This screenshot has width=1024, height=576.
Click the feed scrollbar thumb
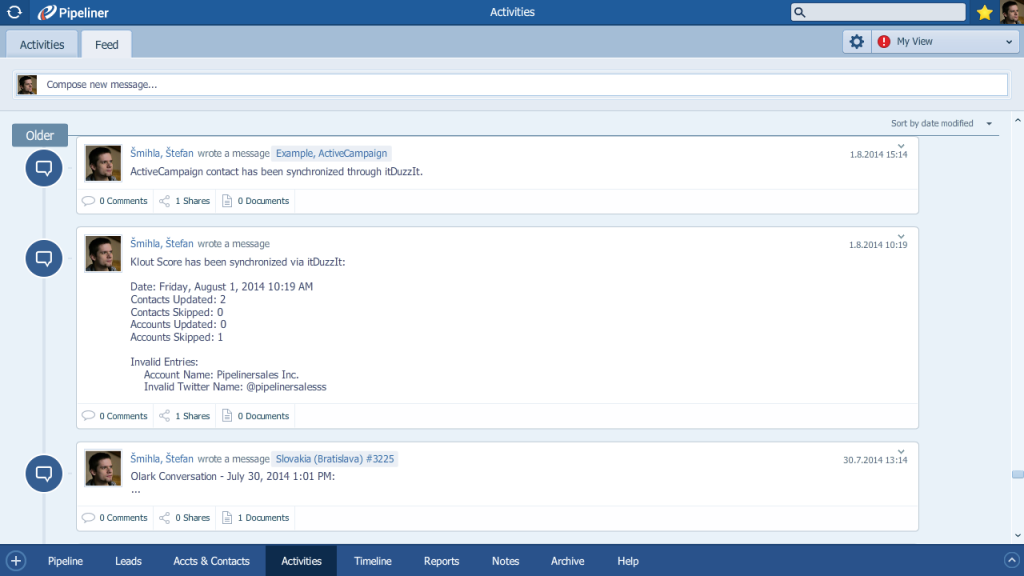(x=1017, y=475)
